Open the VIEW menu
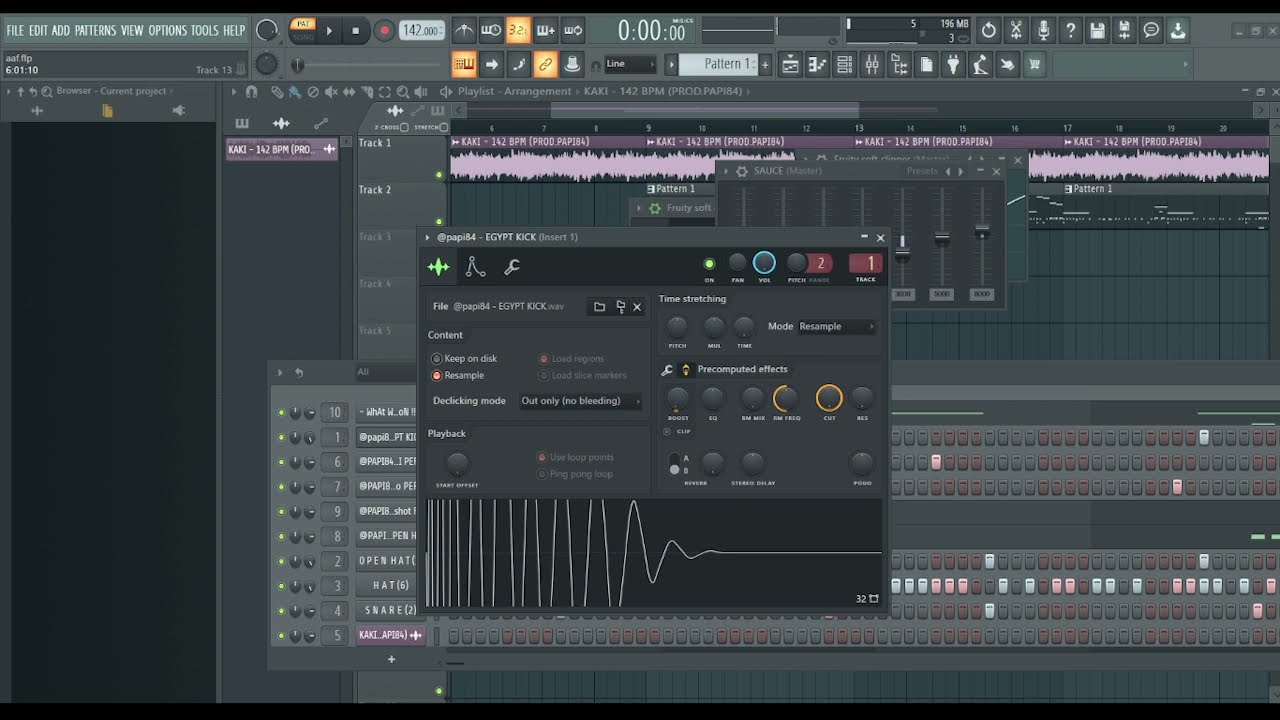This screenshot has height=720, width=1280. (x=132, y=31)
